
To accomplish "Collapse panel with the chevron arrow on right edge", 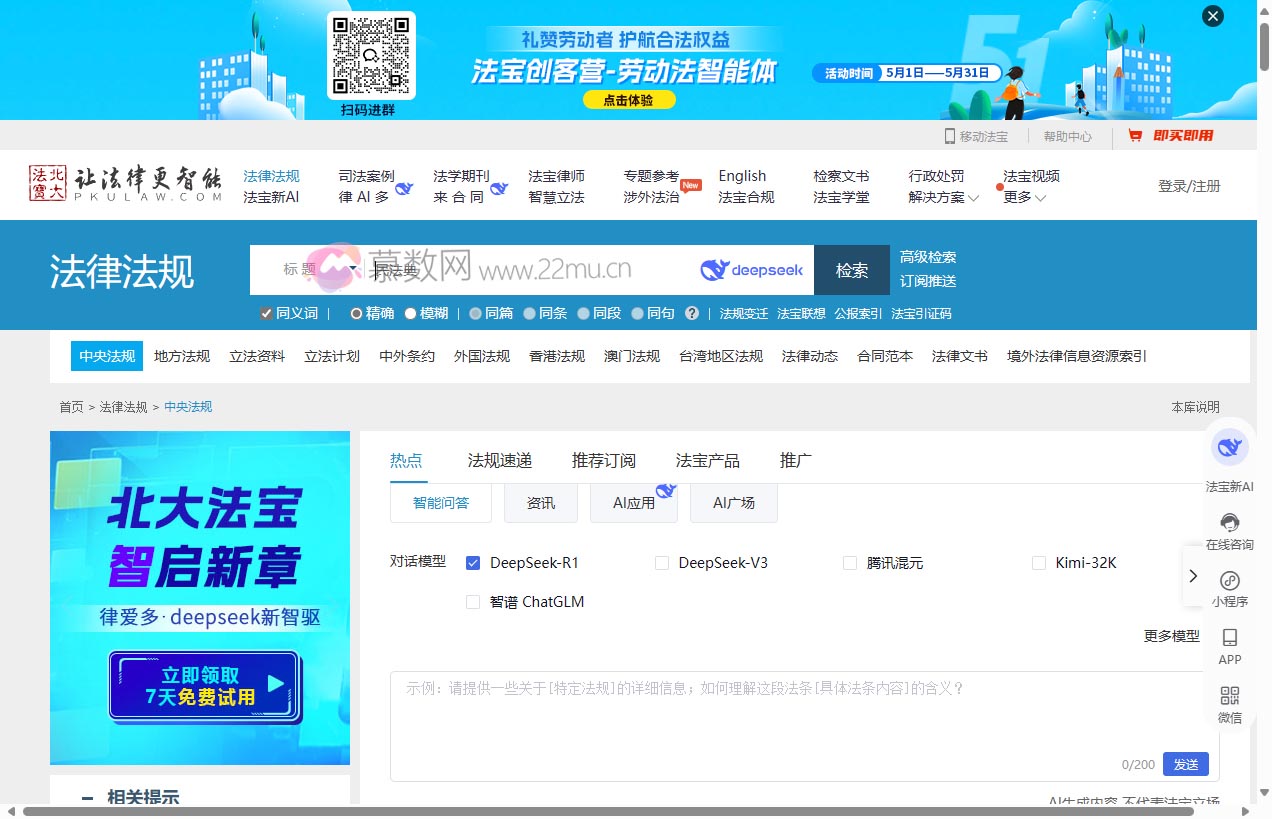I will click(1193, 576).
